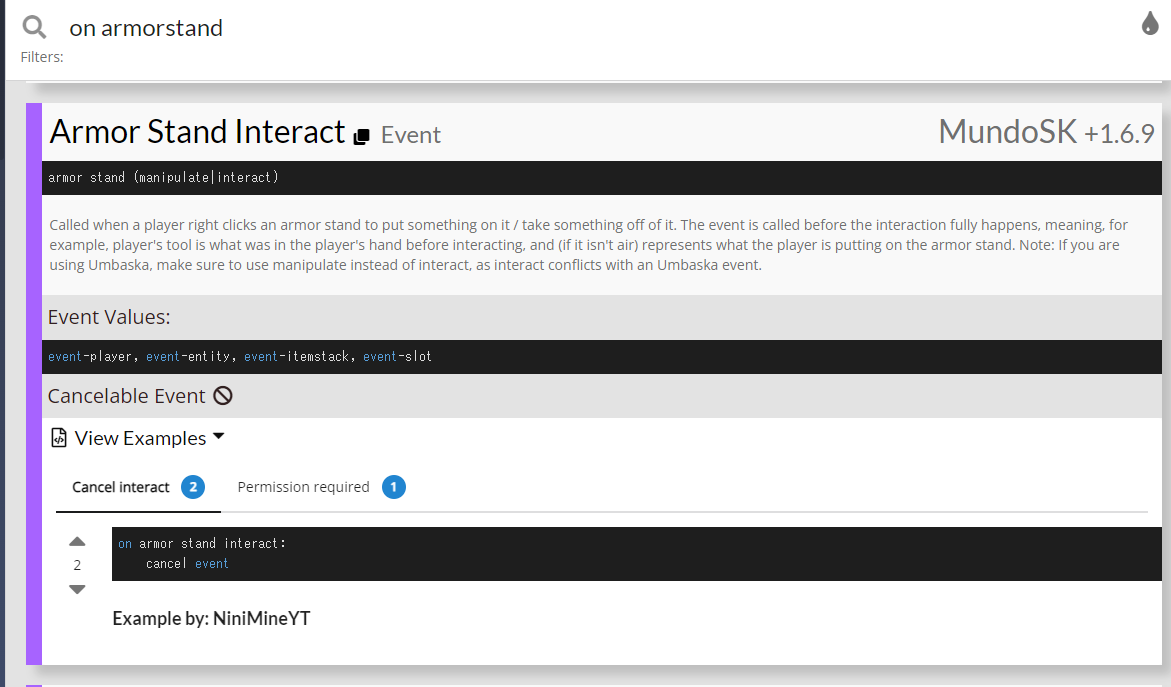
Task: Click the magnifier search icon
Action: [34, 28]
